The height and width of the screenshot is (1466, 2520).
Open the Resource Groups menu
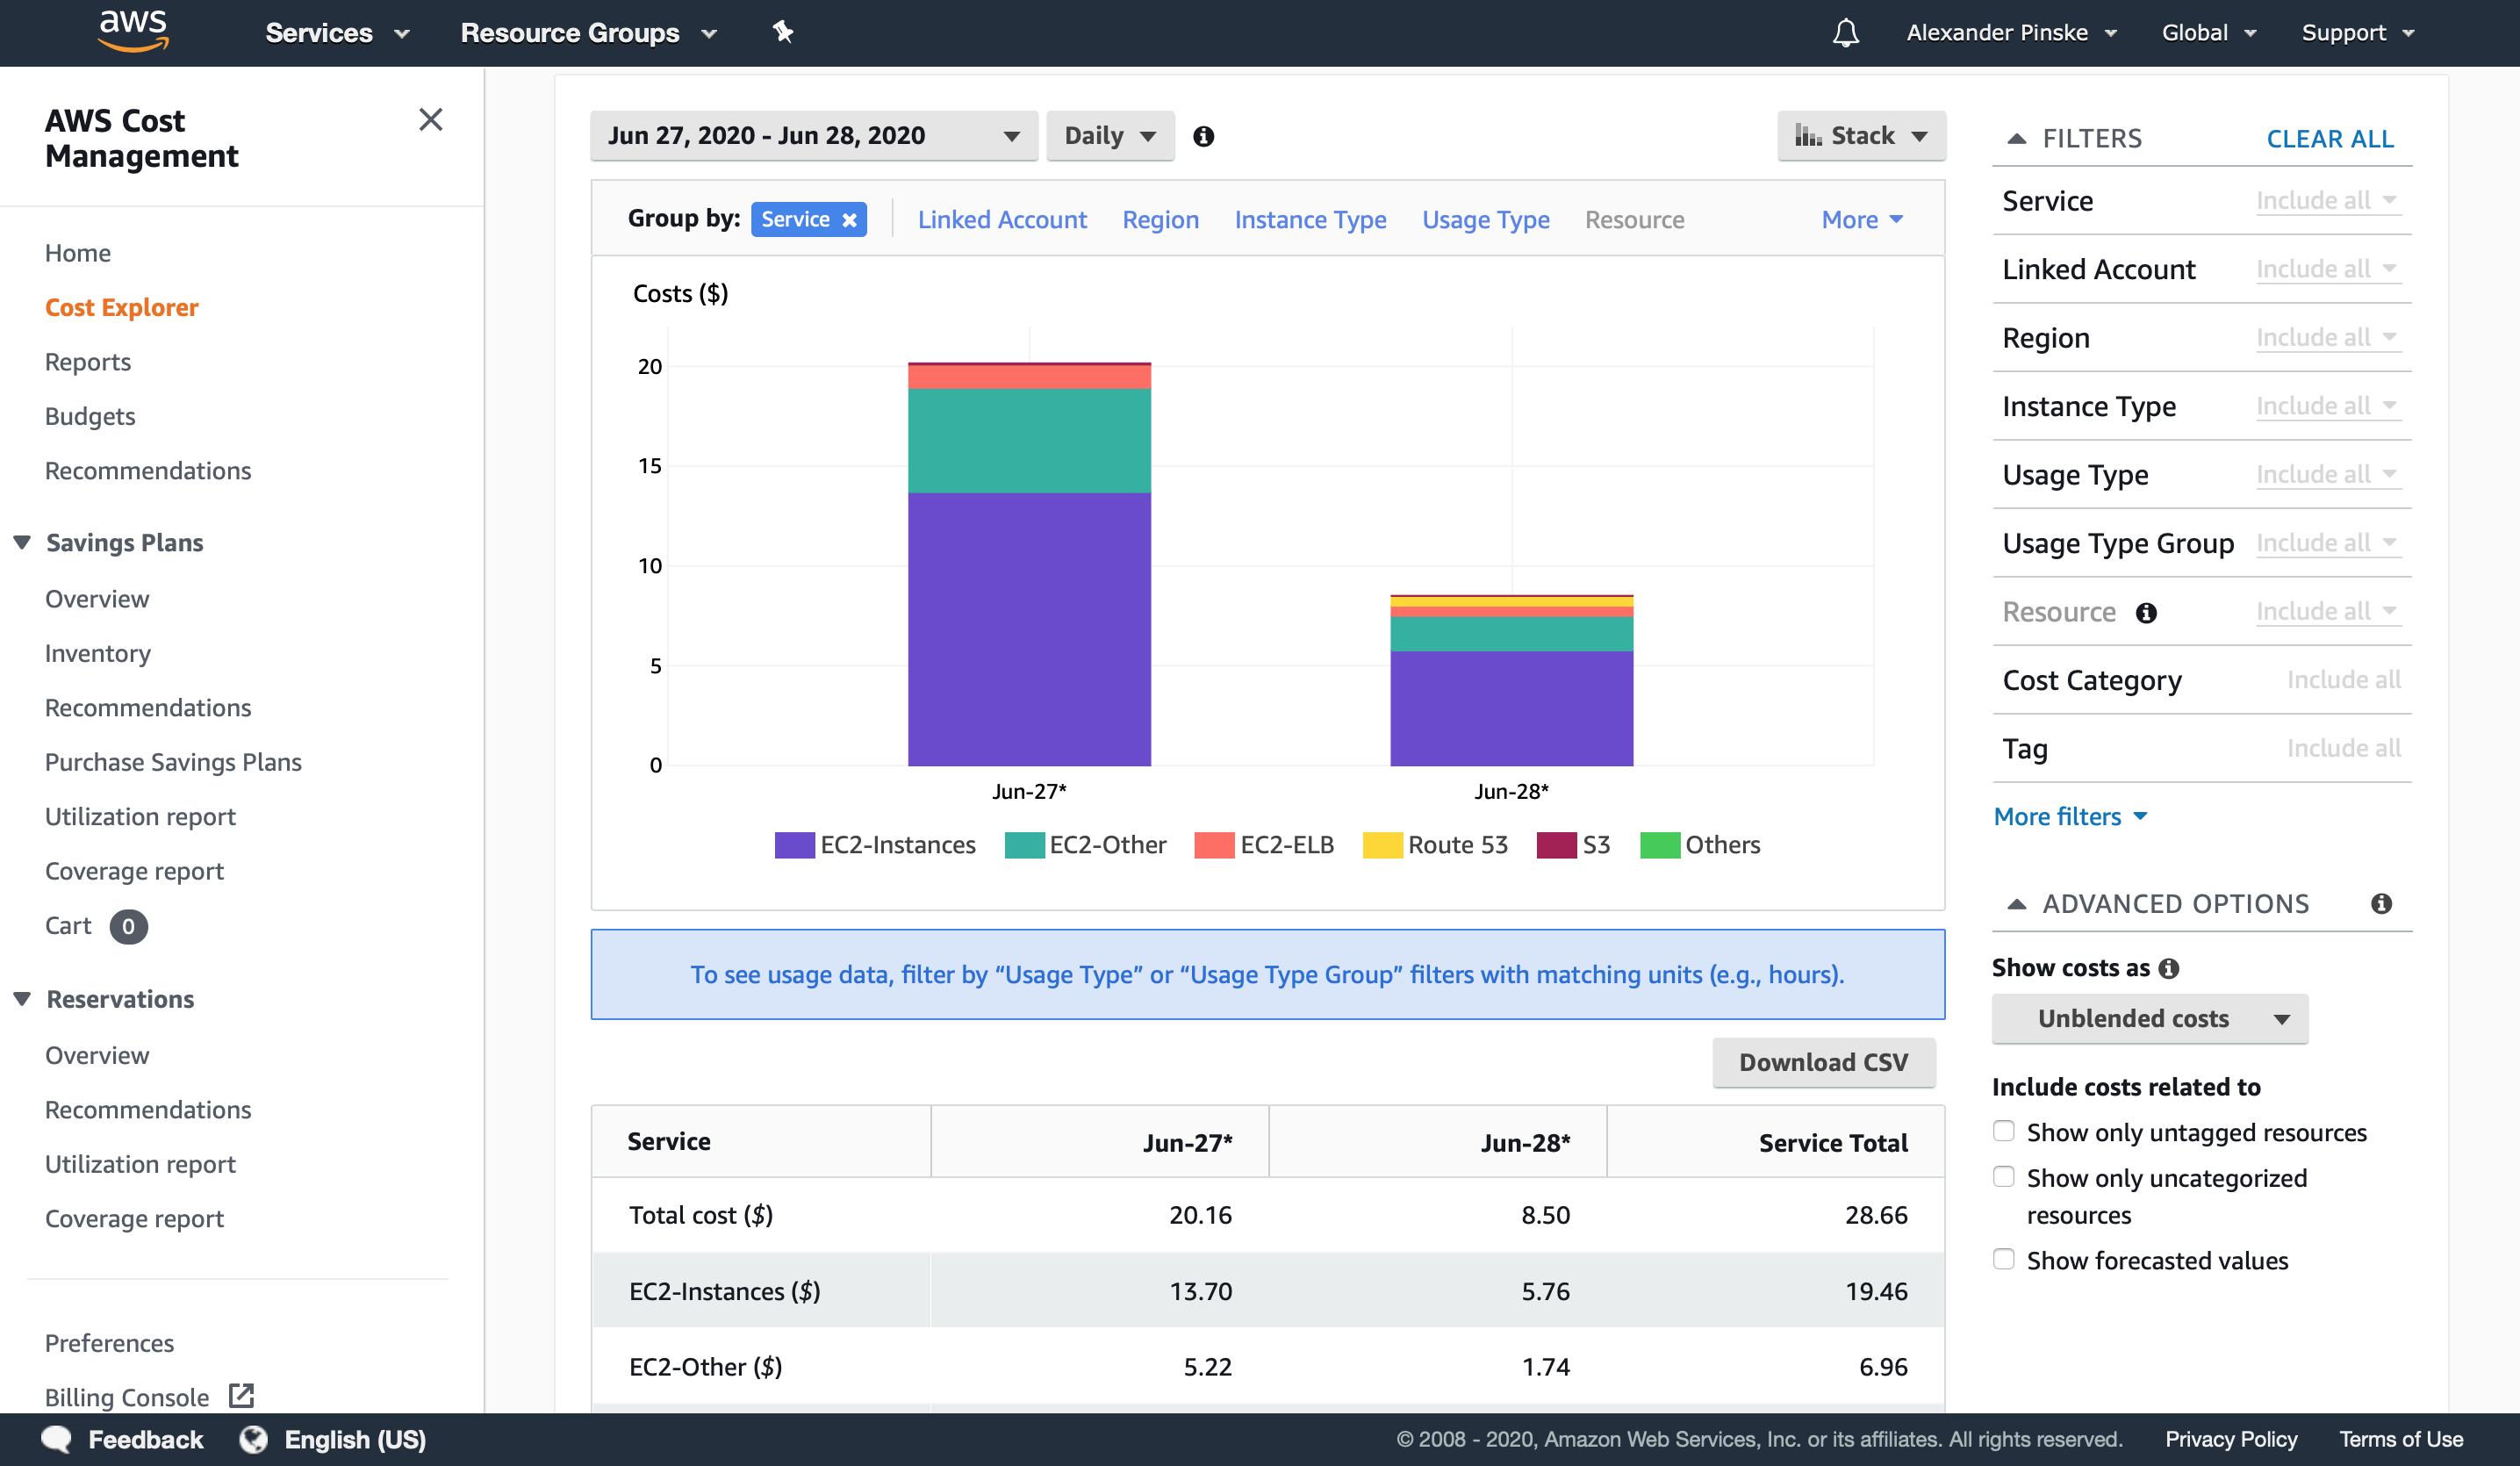(x=588, y=33)
